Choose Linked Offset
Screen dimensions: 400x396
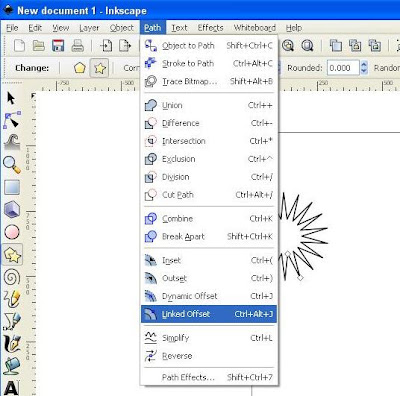pos(209,314)
